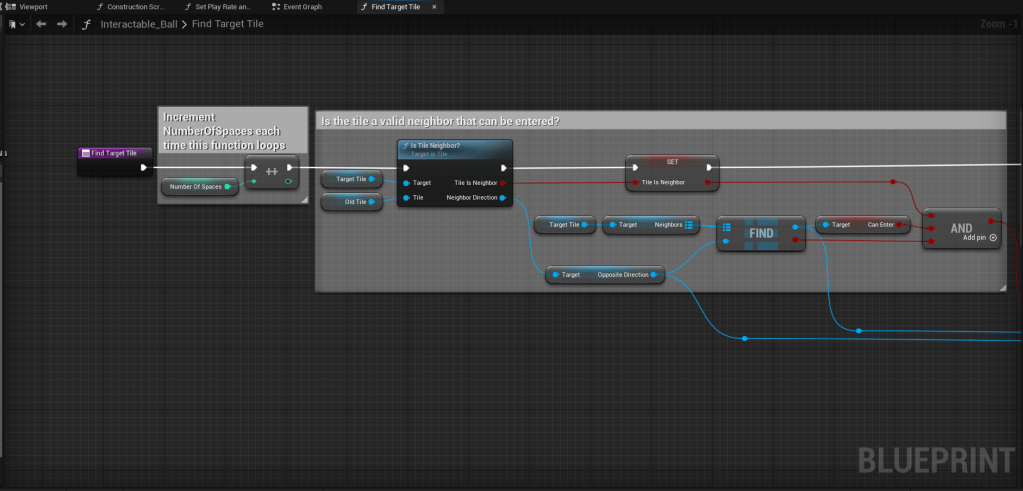Click Interactable_Ball in the breadcrumb
Image resolution: width=1023 pixels, height=491 pixels.
[x=139, y=24]
